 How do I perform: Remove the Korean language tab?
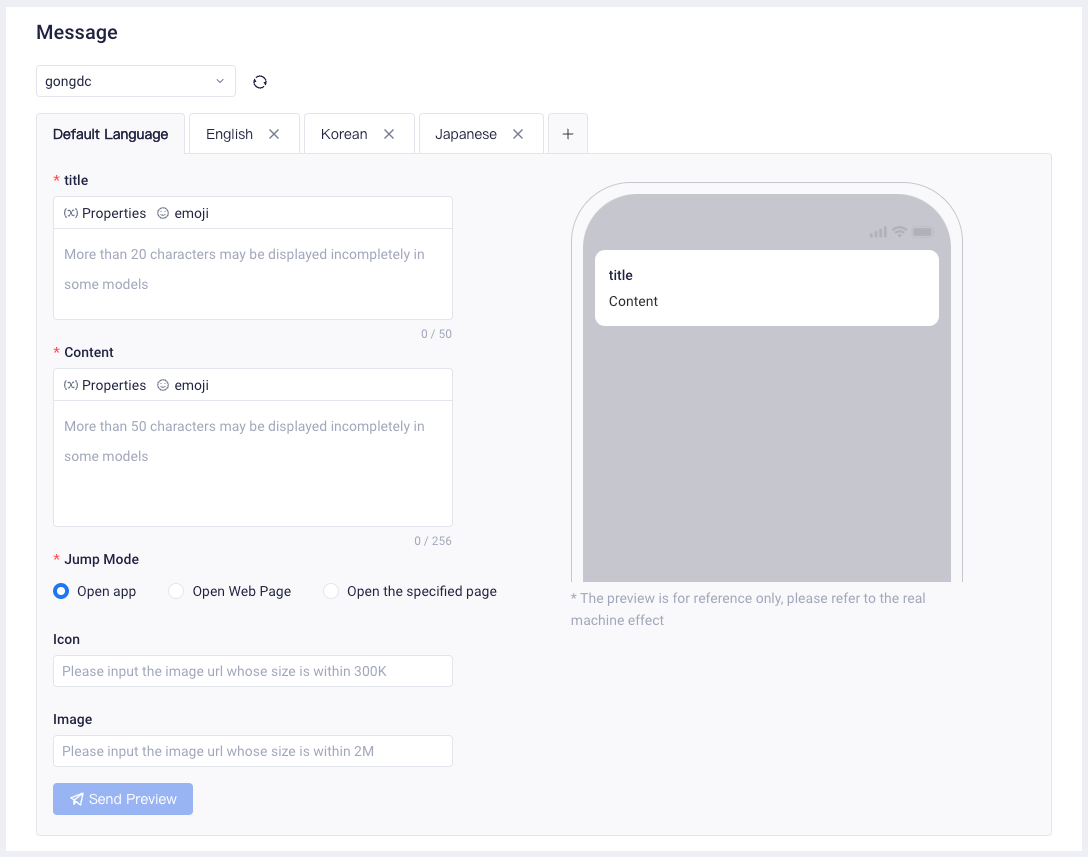point(389,134)
